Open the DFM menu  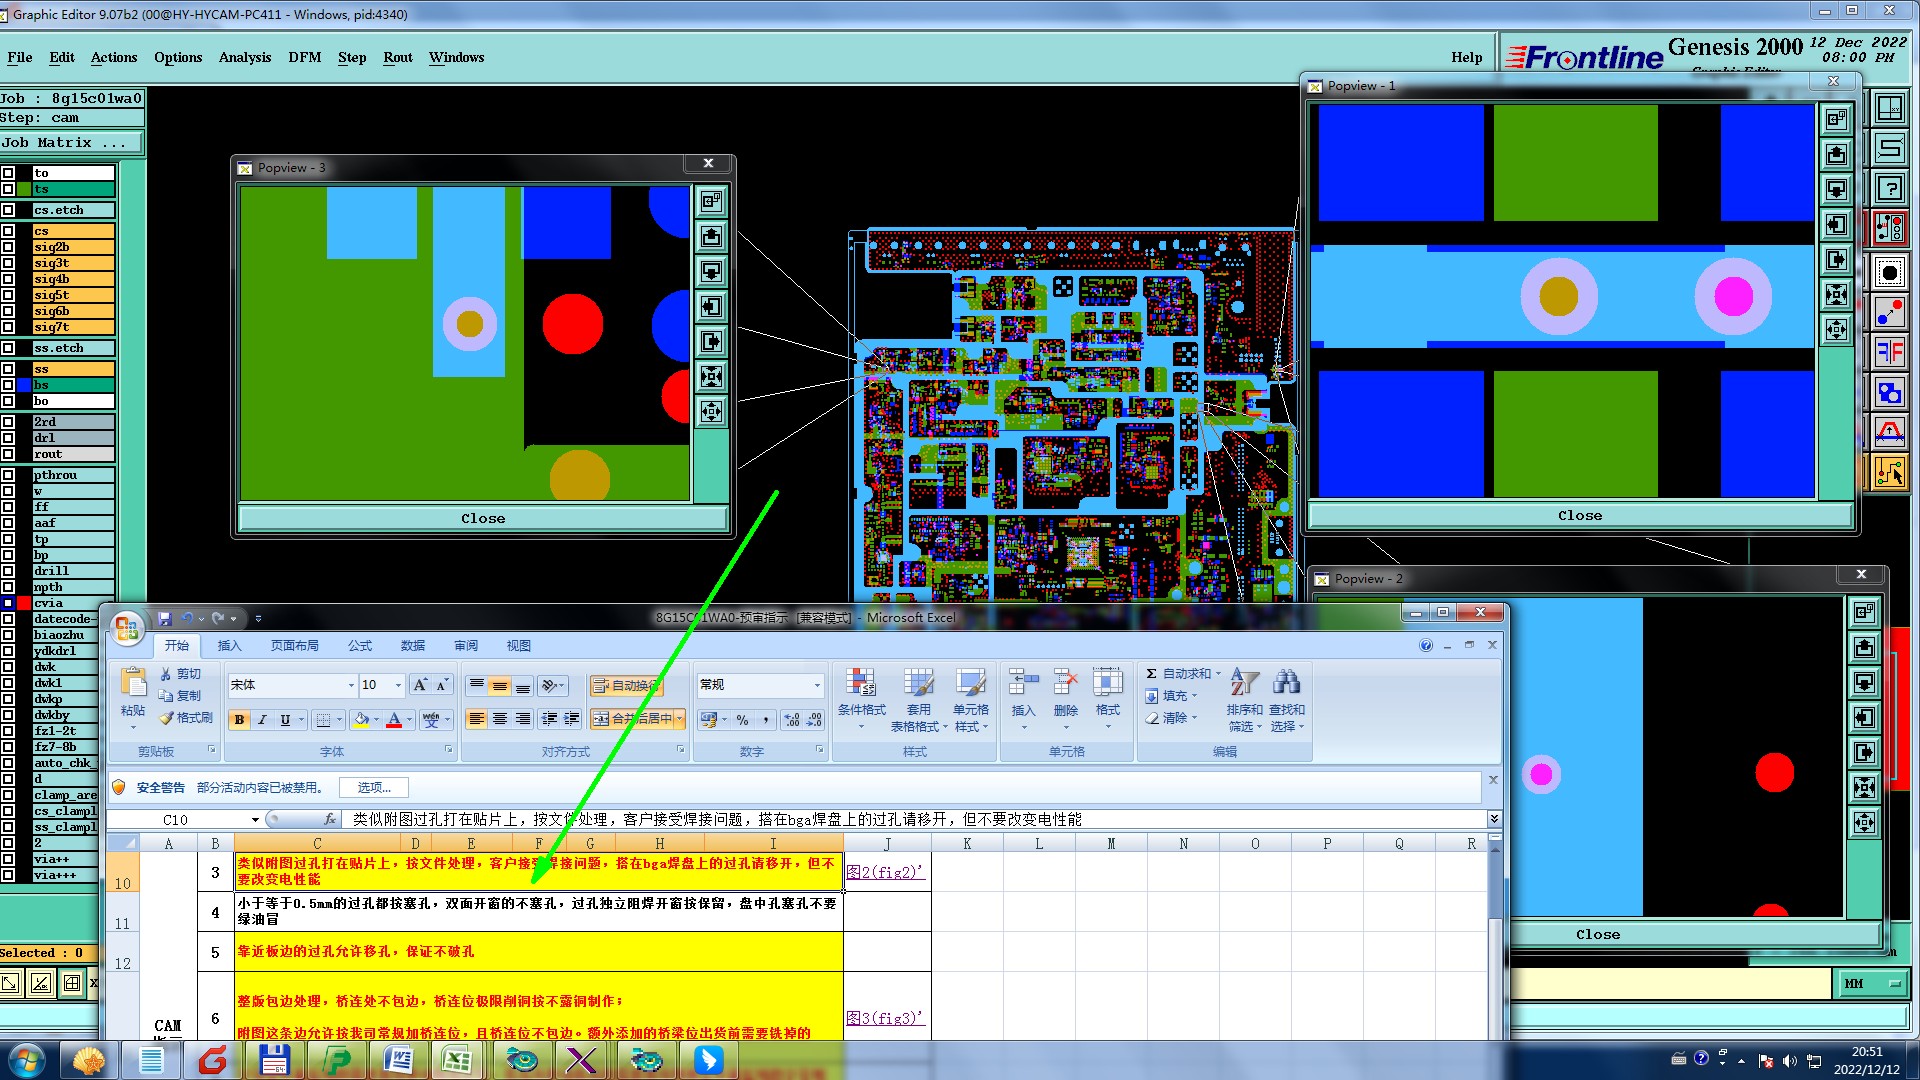[304, 57]
